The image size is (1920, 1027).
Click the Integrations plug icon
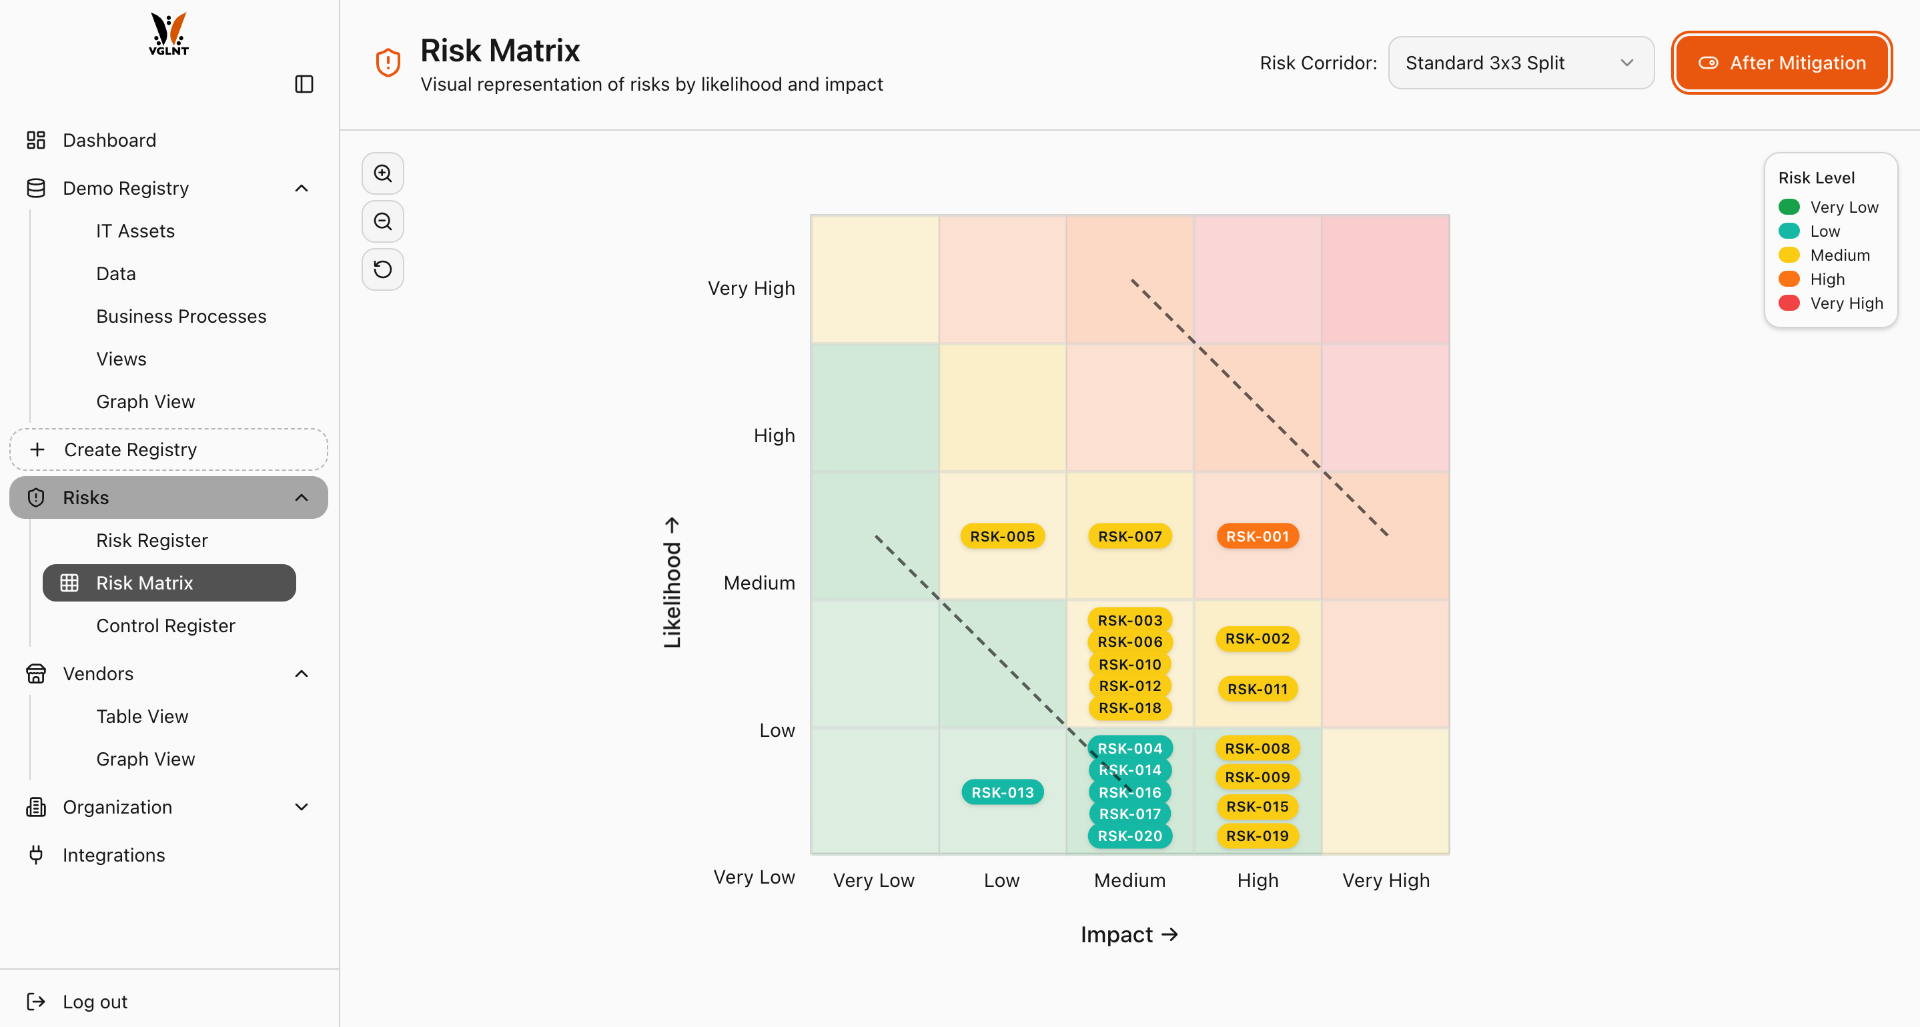(x=36, y=855)
